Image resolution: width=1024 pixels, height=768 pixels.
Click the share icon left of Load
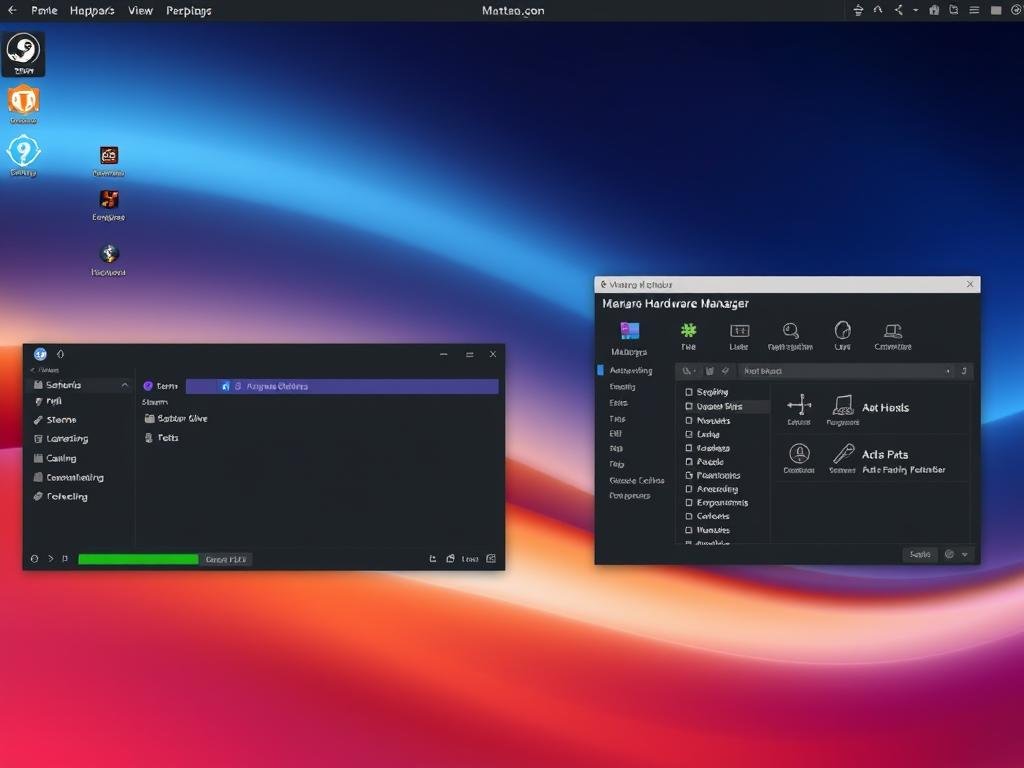click(x=450, y=559)
